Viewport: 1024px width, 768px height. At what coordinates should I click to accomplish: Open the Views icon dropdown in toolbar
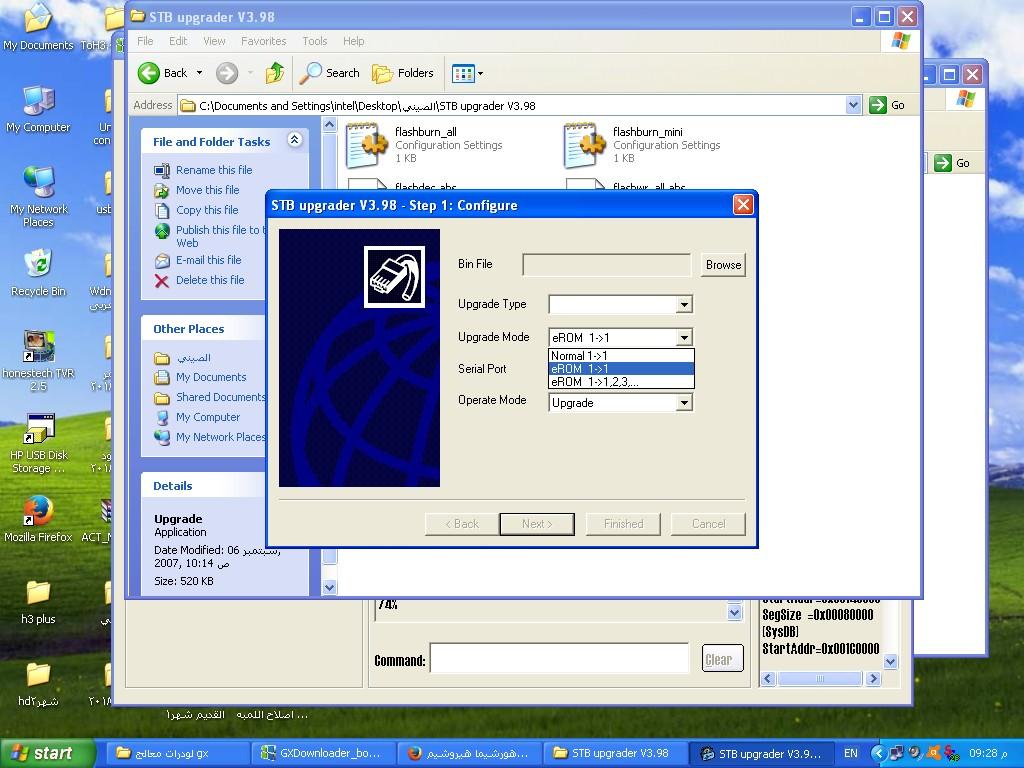[x=467, y=73]
